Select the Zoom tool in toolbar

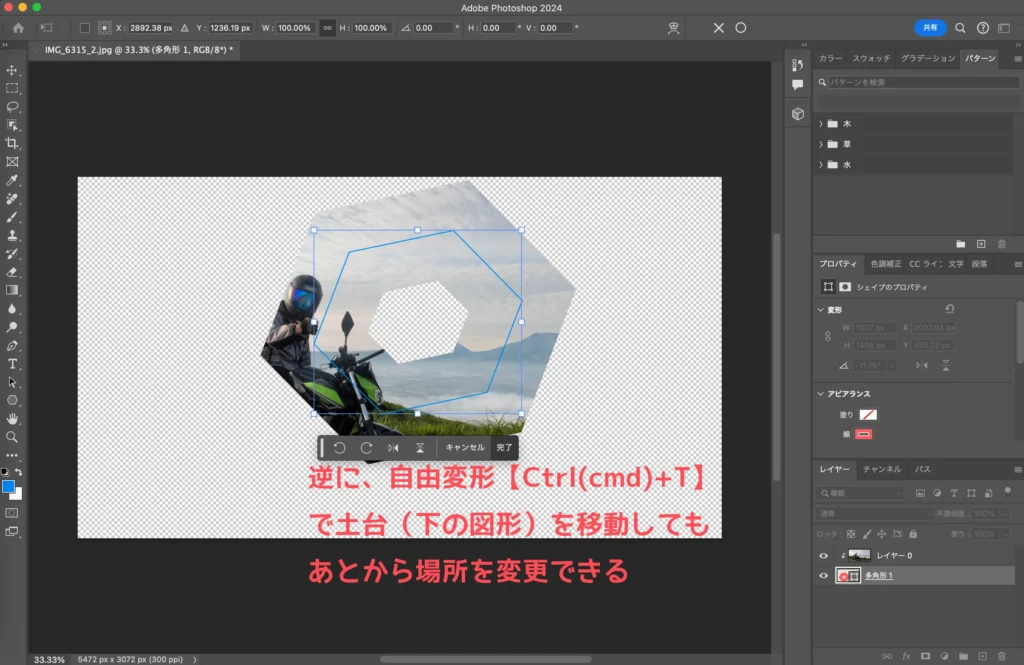(x=12, y=437)
